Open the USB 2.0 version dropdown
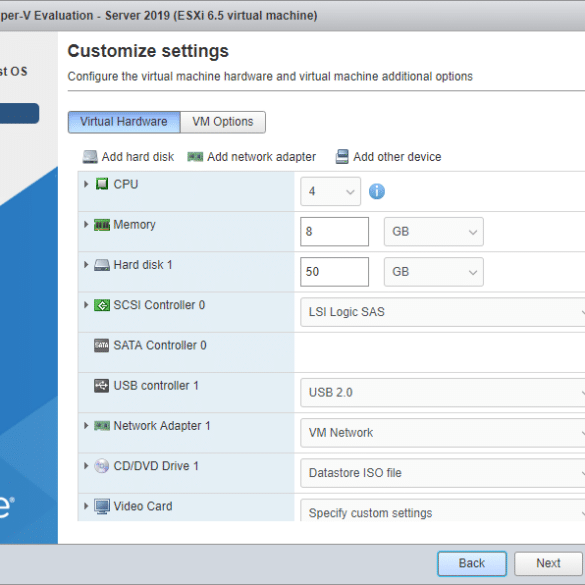 [x=442, y=392]
